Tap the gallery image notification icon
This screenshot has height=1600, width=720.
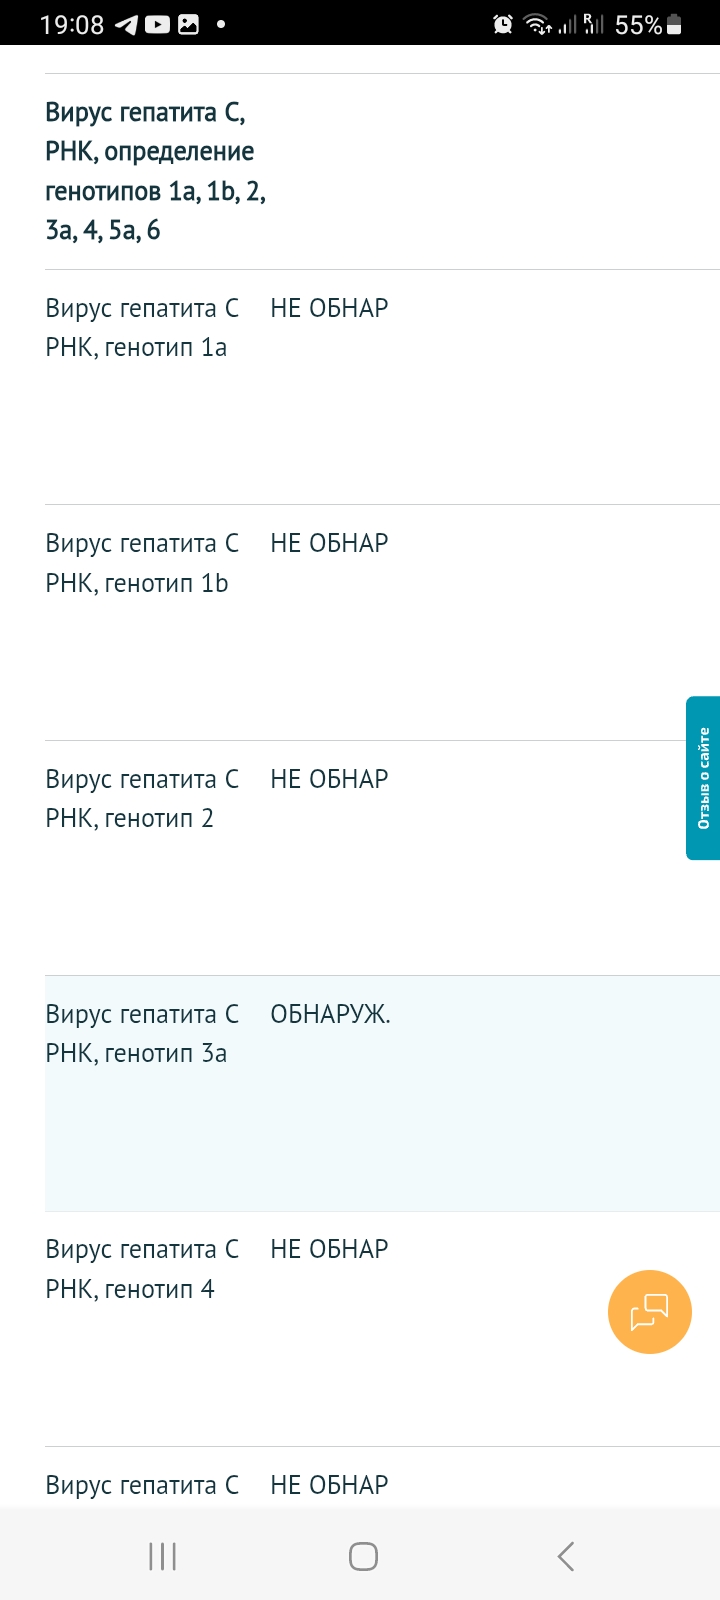coord(188,24)
